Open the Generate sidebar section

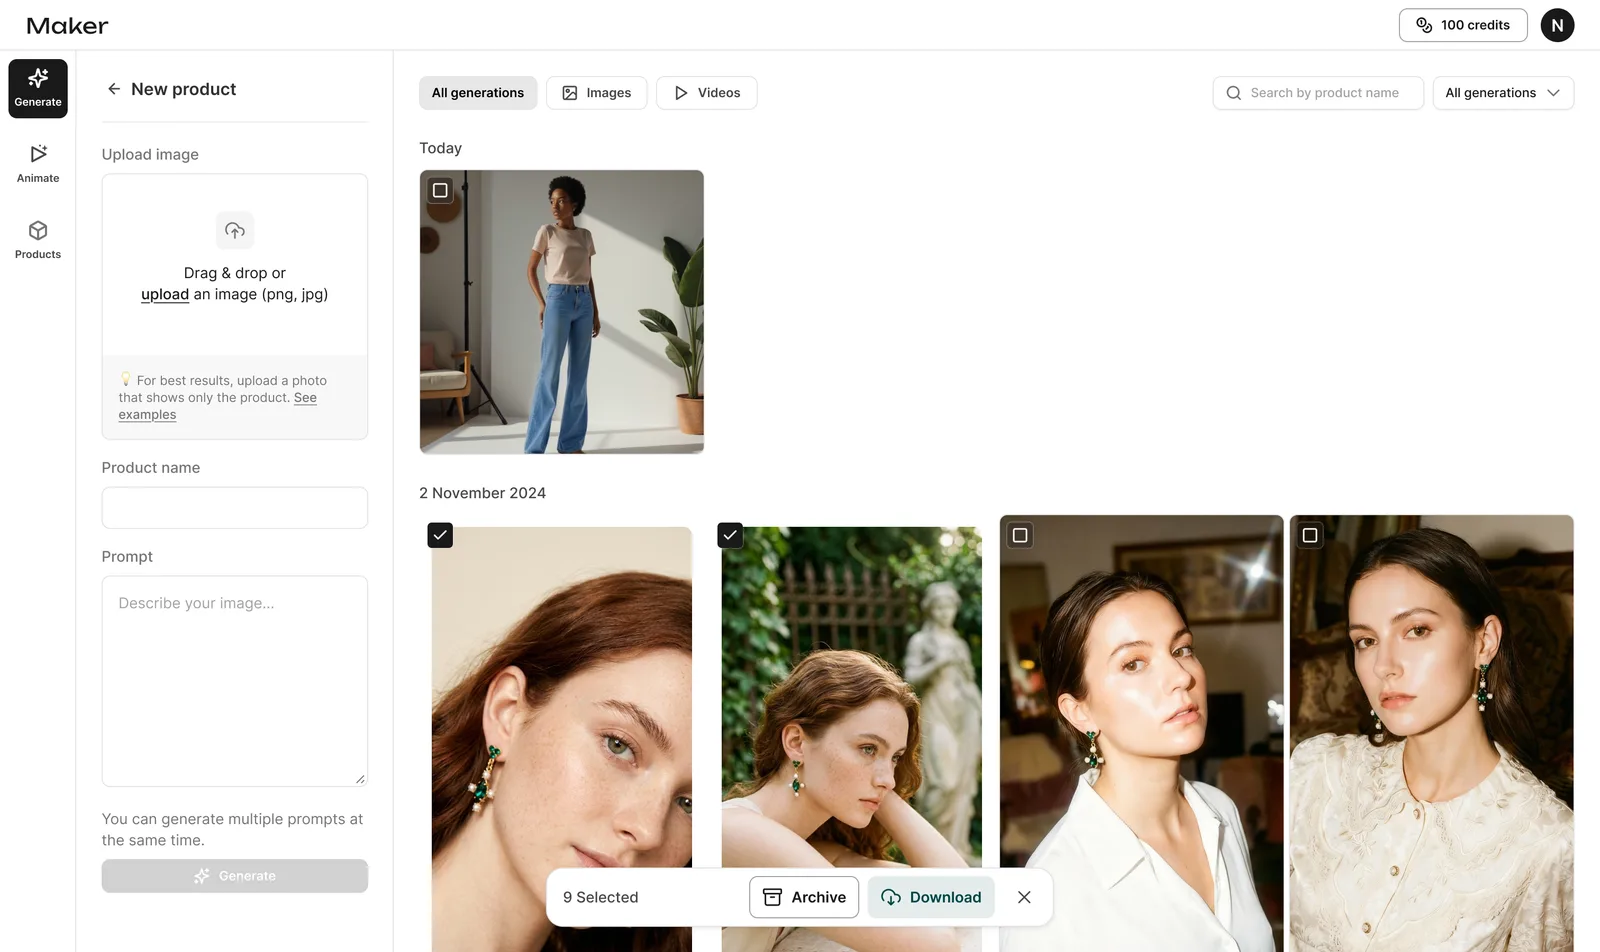click(x=38, y=88)
